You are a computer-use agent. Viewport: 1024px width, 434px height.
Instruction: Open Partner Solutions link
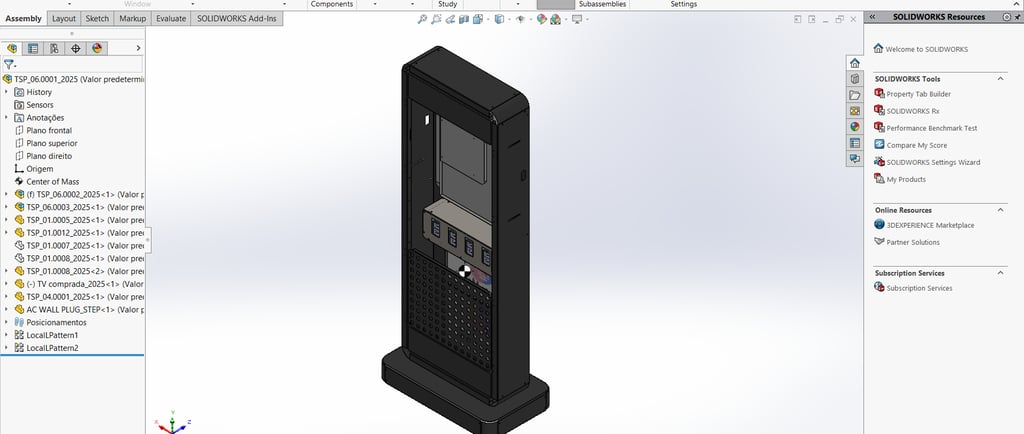pyautogui.click(x=913, y=242)
